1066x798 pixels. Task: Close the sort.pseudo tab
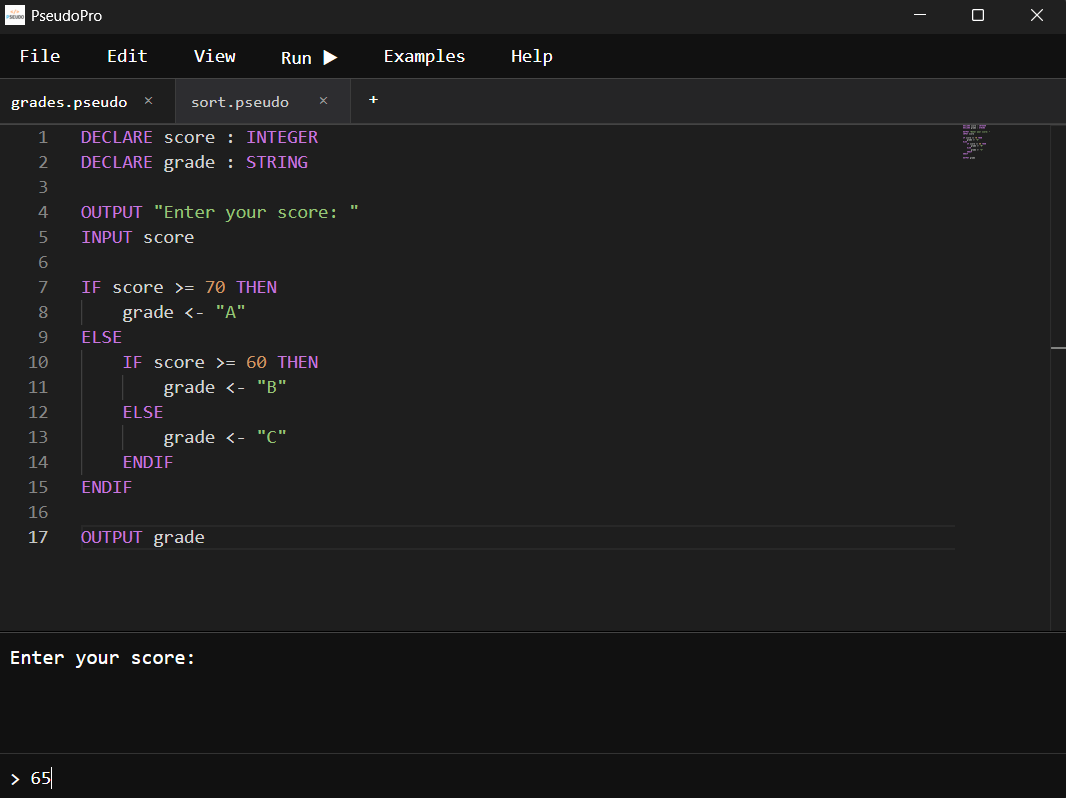[324, 101]
